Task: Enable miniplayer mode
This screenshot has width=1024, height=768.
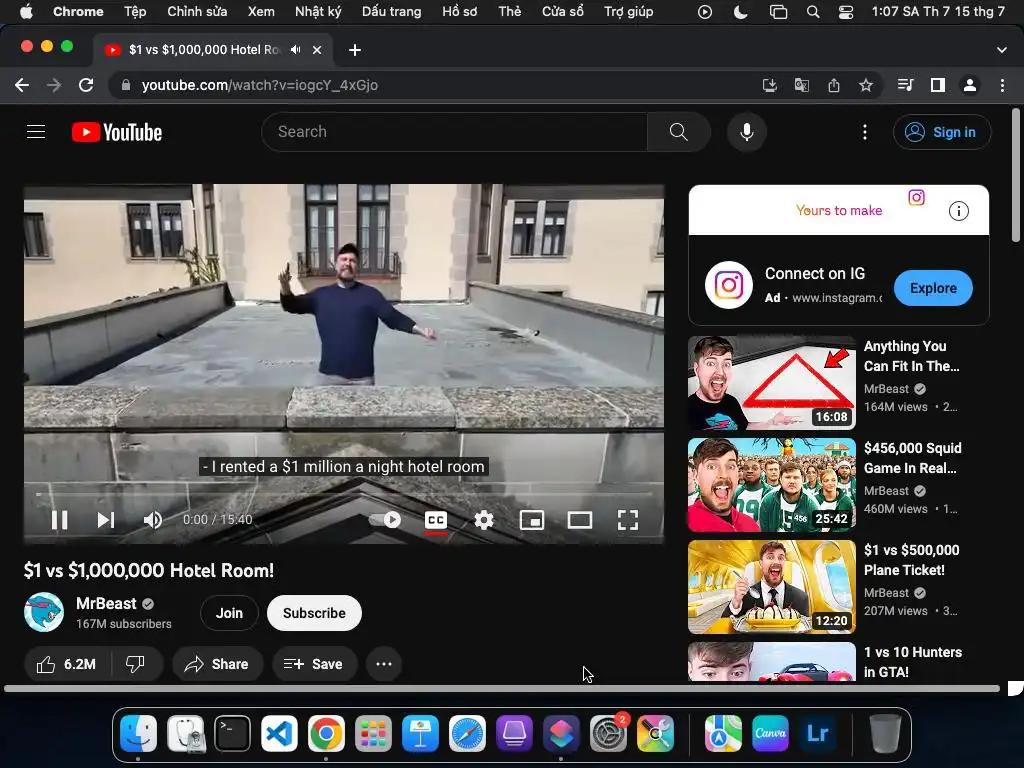Action: tap(532, 520)
